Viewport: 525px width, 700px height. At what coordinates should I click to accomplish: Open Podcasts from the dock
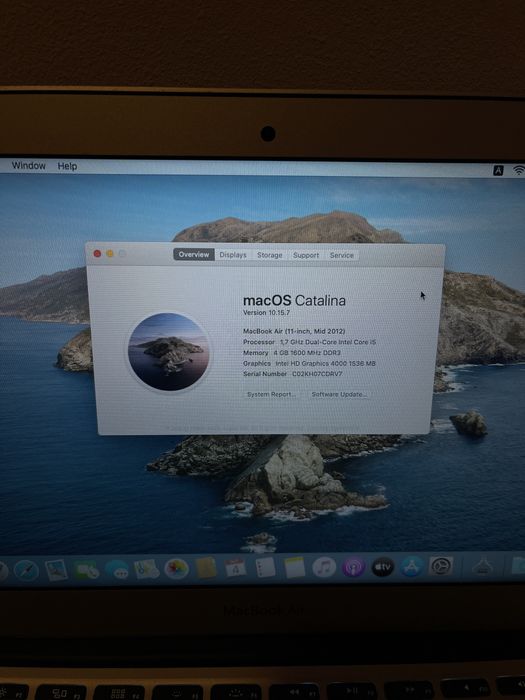point(354,567)
